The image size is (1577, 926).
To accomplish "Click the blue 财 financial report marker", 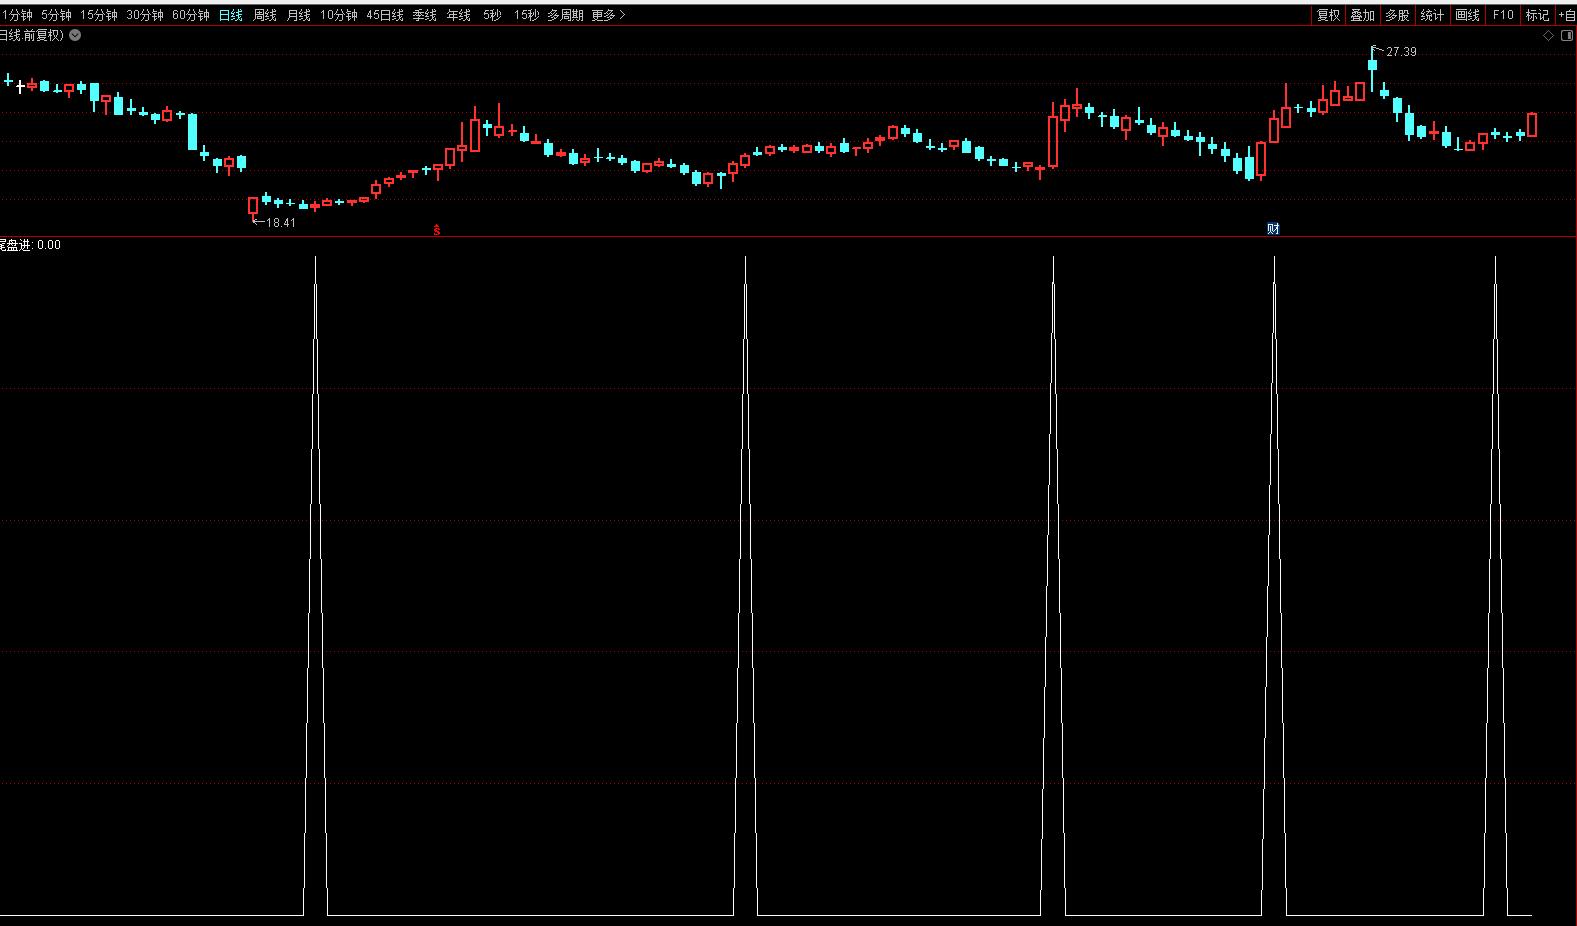I will (x=1273, y=229).
